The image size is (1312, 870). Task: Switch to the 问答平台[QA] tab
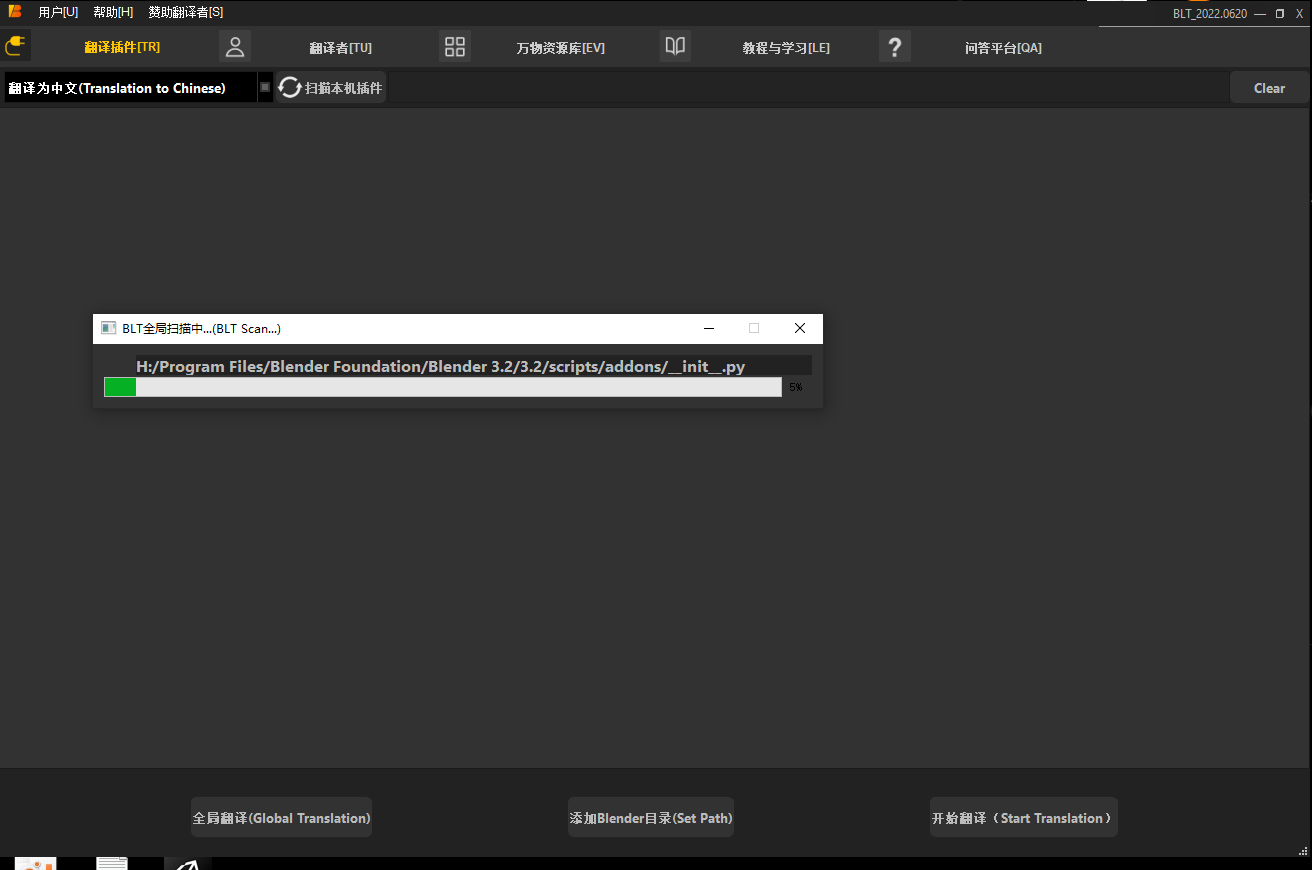[x=1003, y=48]
